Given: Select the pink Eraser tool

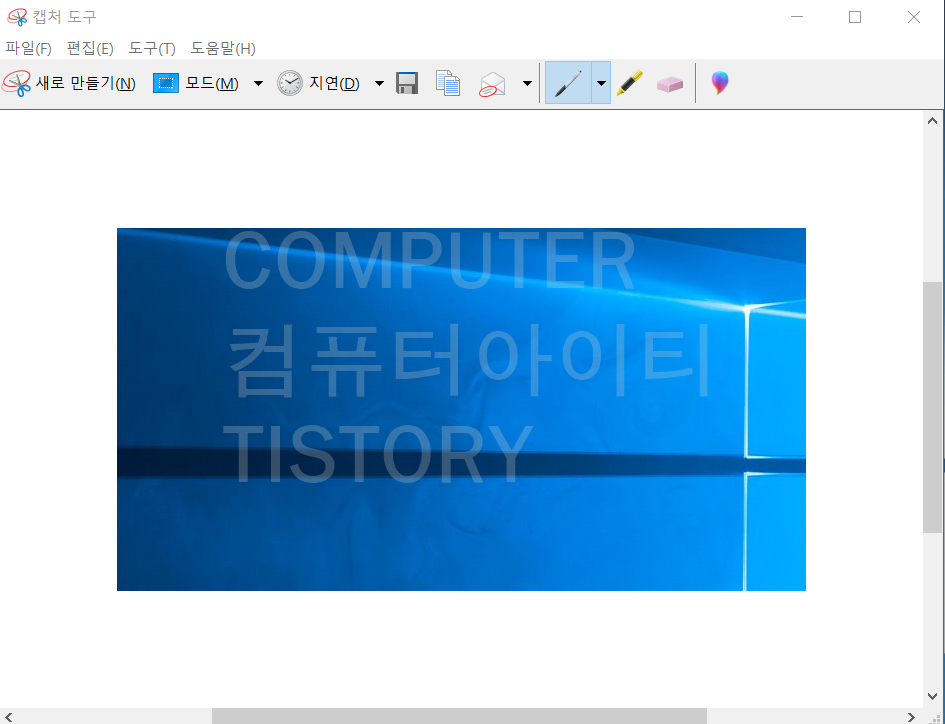Looking at the screenshot, I should coord(670,84).
